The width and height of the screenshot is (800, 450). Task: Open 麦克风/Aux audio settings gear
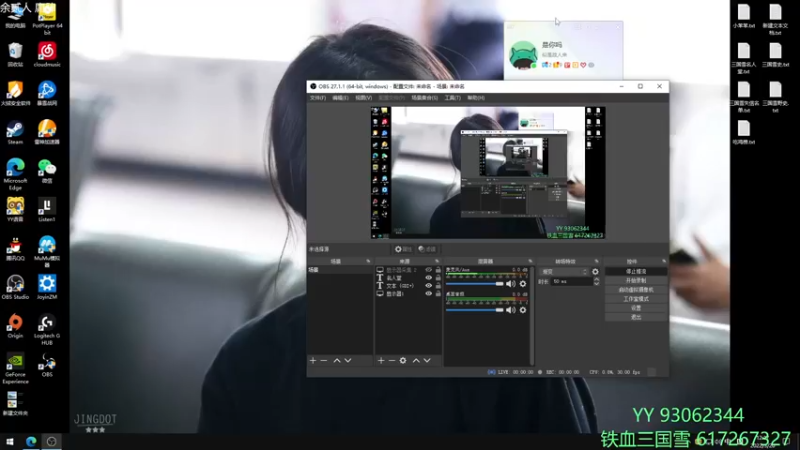(x=522, y=284)
